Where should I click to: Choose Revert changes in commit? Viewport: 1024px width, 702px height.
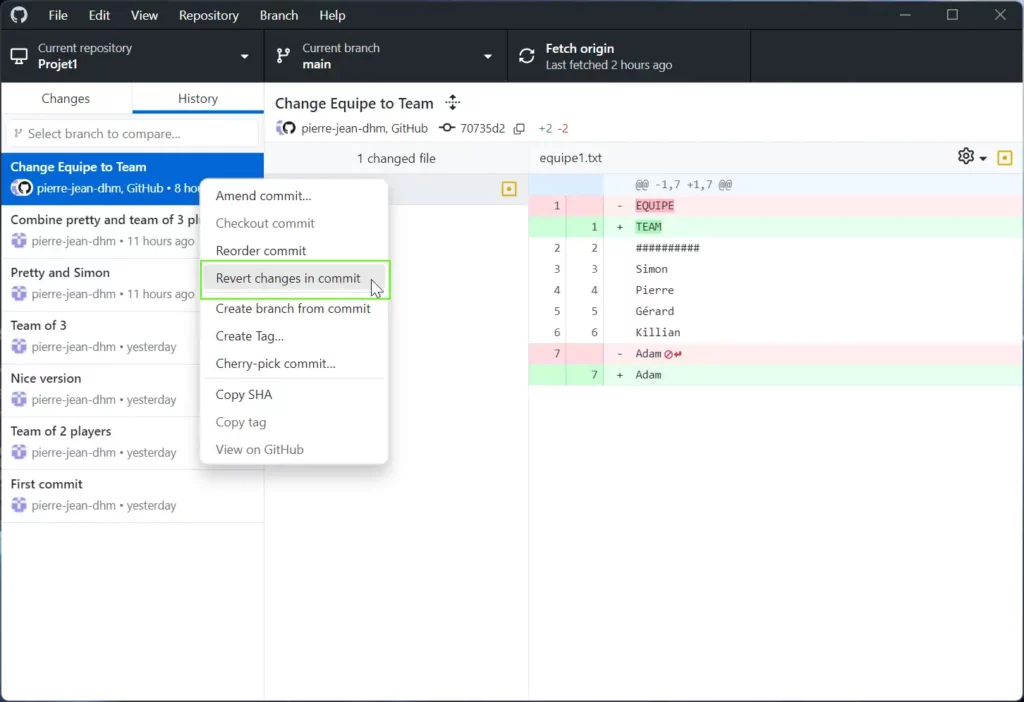[294, 279]
